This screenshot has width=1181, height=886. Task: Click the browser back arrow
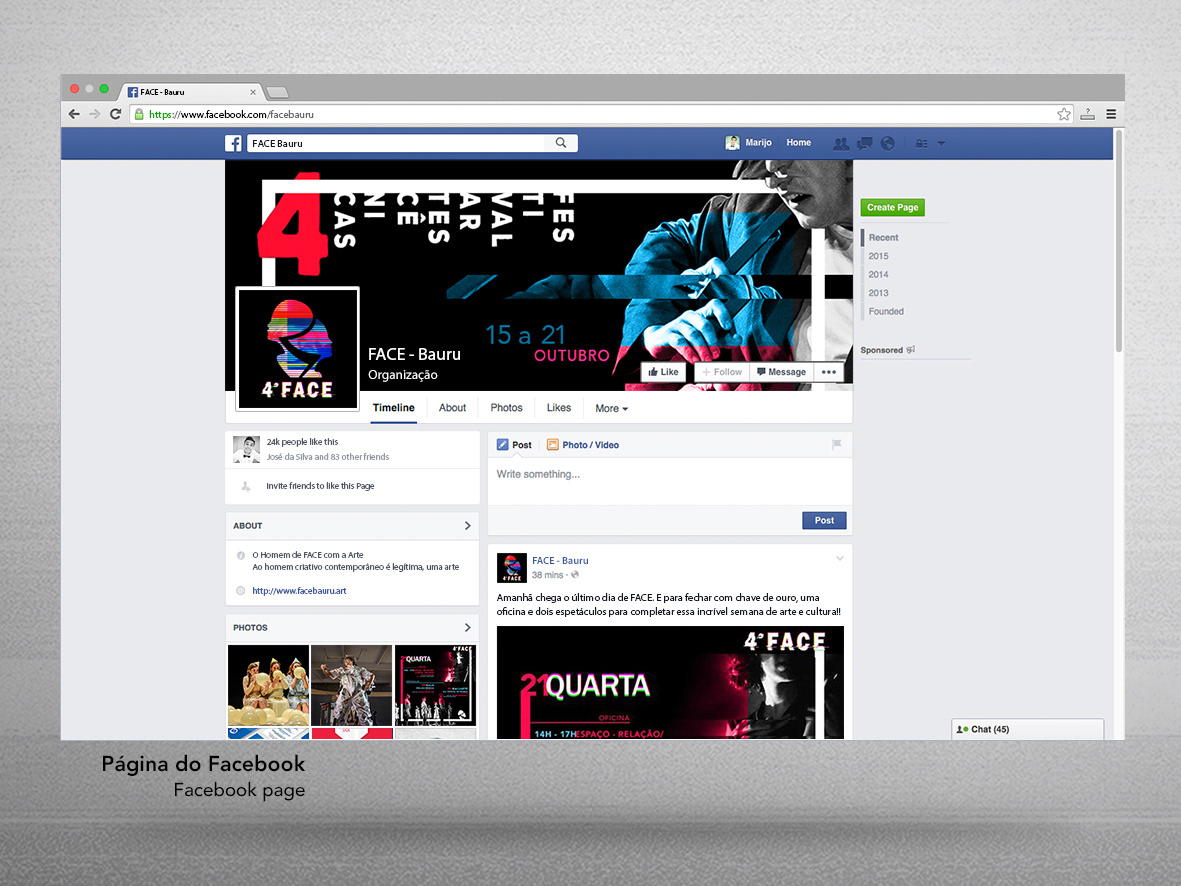74,115
